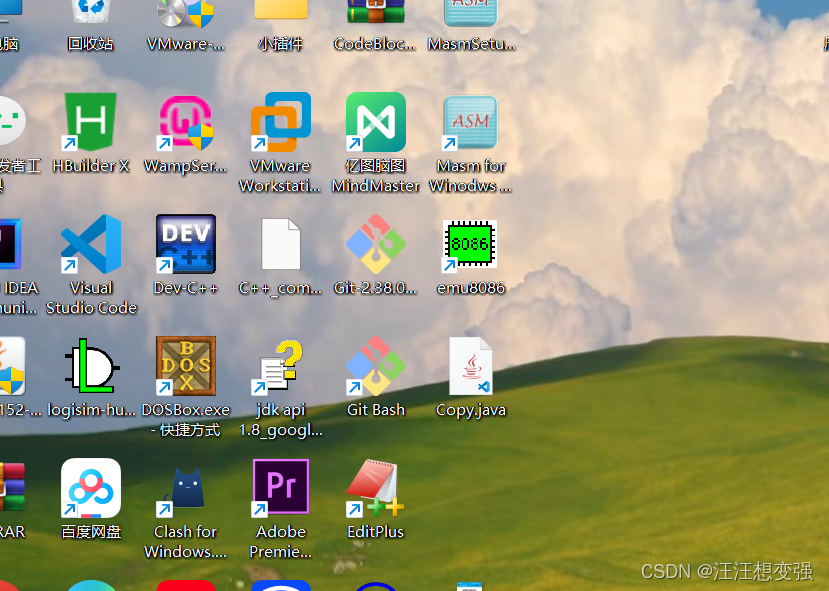This screenshot has width=829, height=591.
Task: Select the emu8086 chip icon
Action: [470, 245]
